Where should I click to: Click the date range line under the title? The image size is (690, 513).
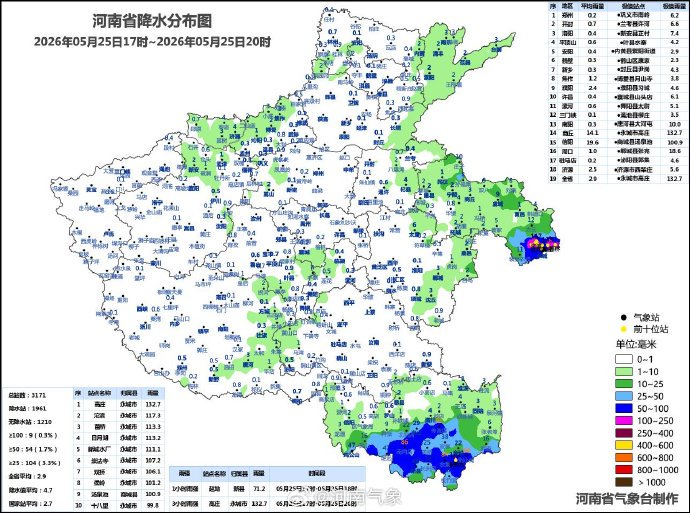(x=152, y=42)
